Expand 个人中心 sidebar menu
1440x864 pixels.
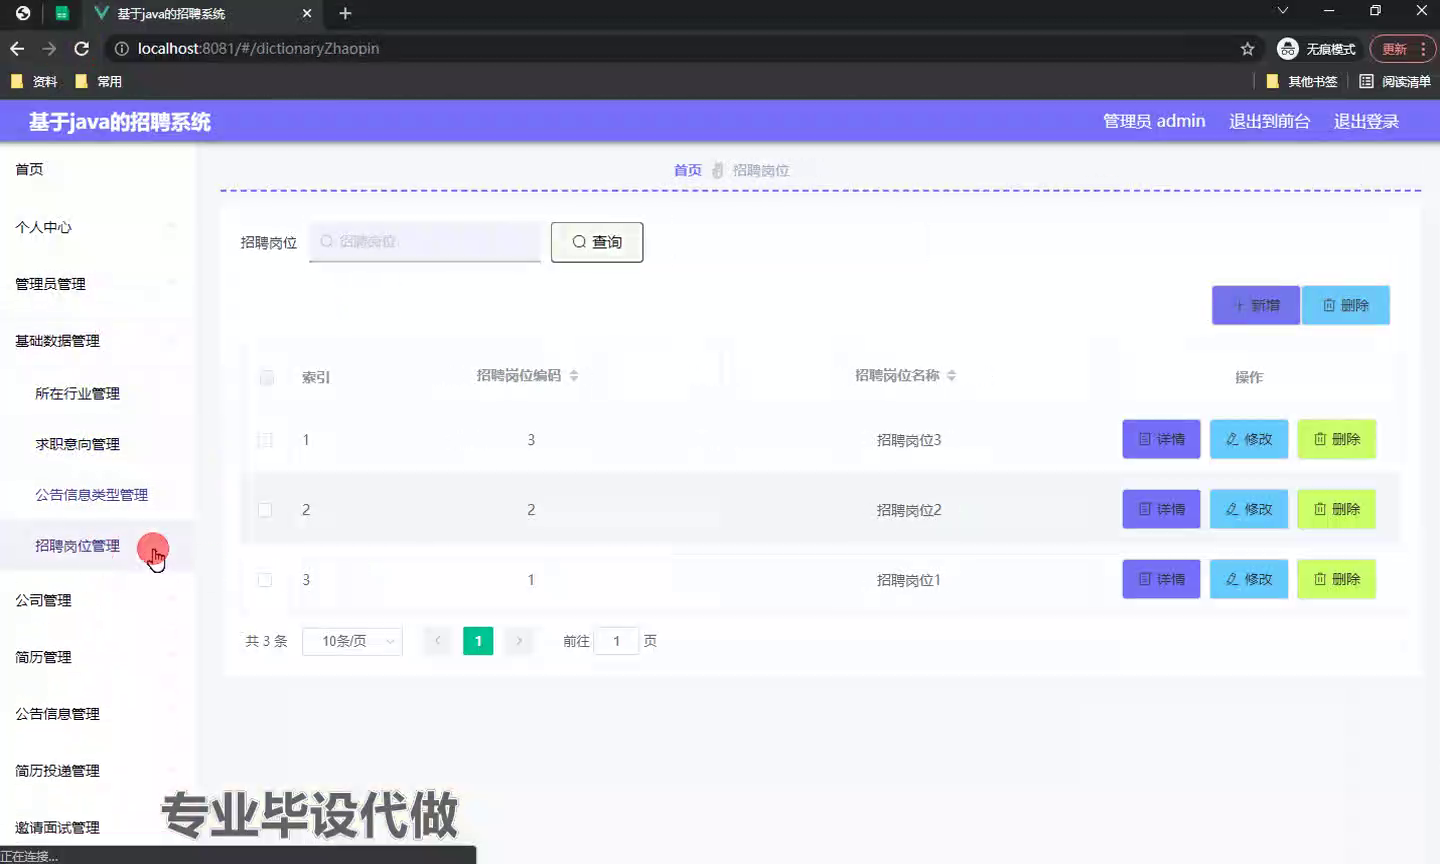tap(97, 227)
